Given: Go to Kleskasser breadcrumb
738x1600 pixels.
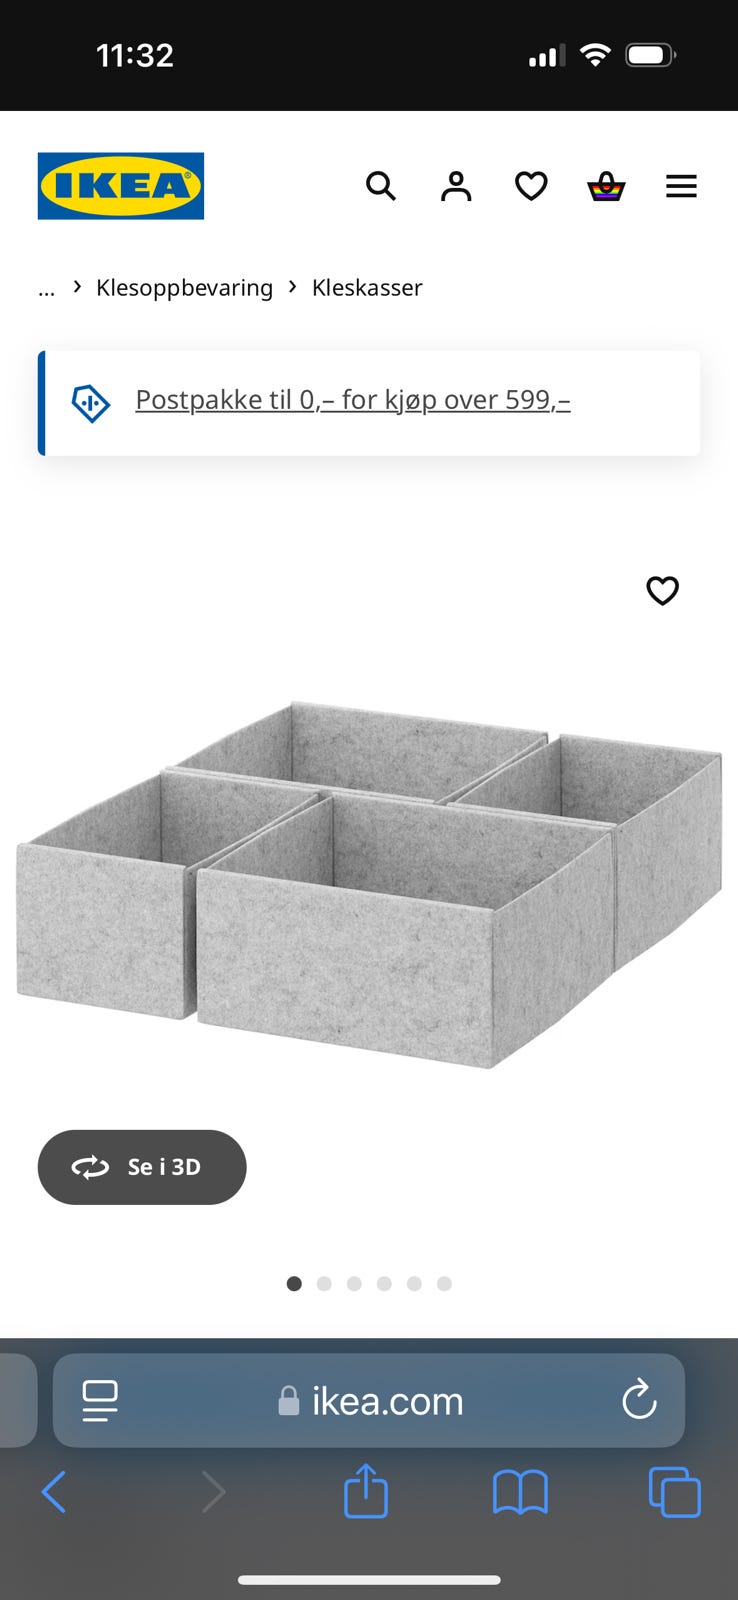Looking at the screenshot, I should (367, 288).
